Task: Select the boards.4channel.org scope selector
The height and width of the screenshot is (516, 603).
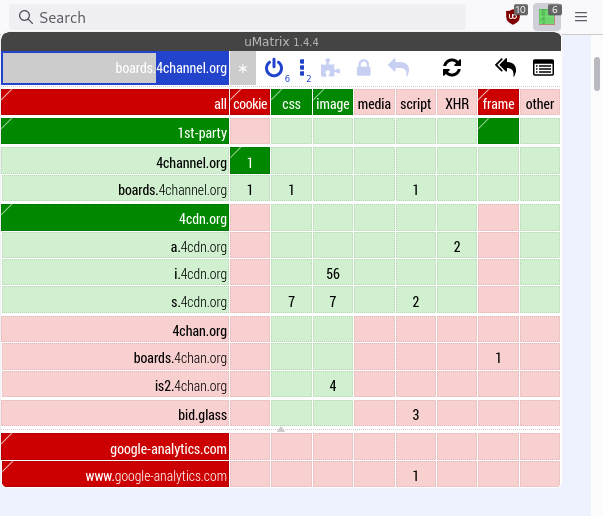Action: (115, 68)
